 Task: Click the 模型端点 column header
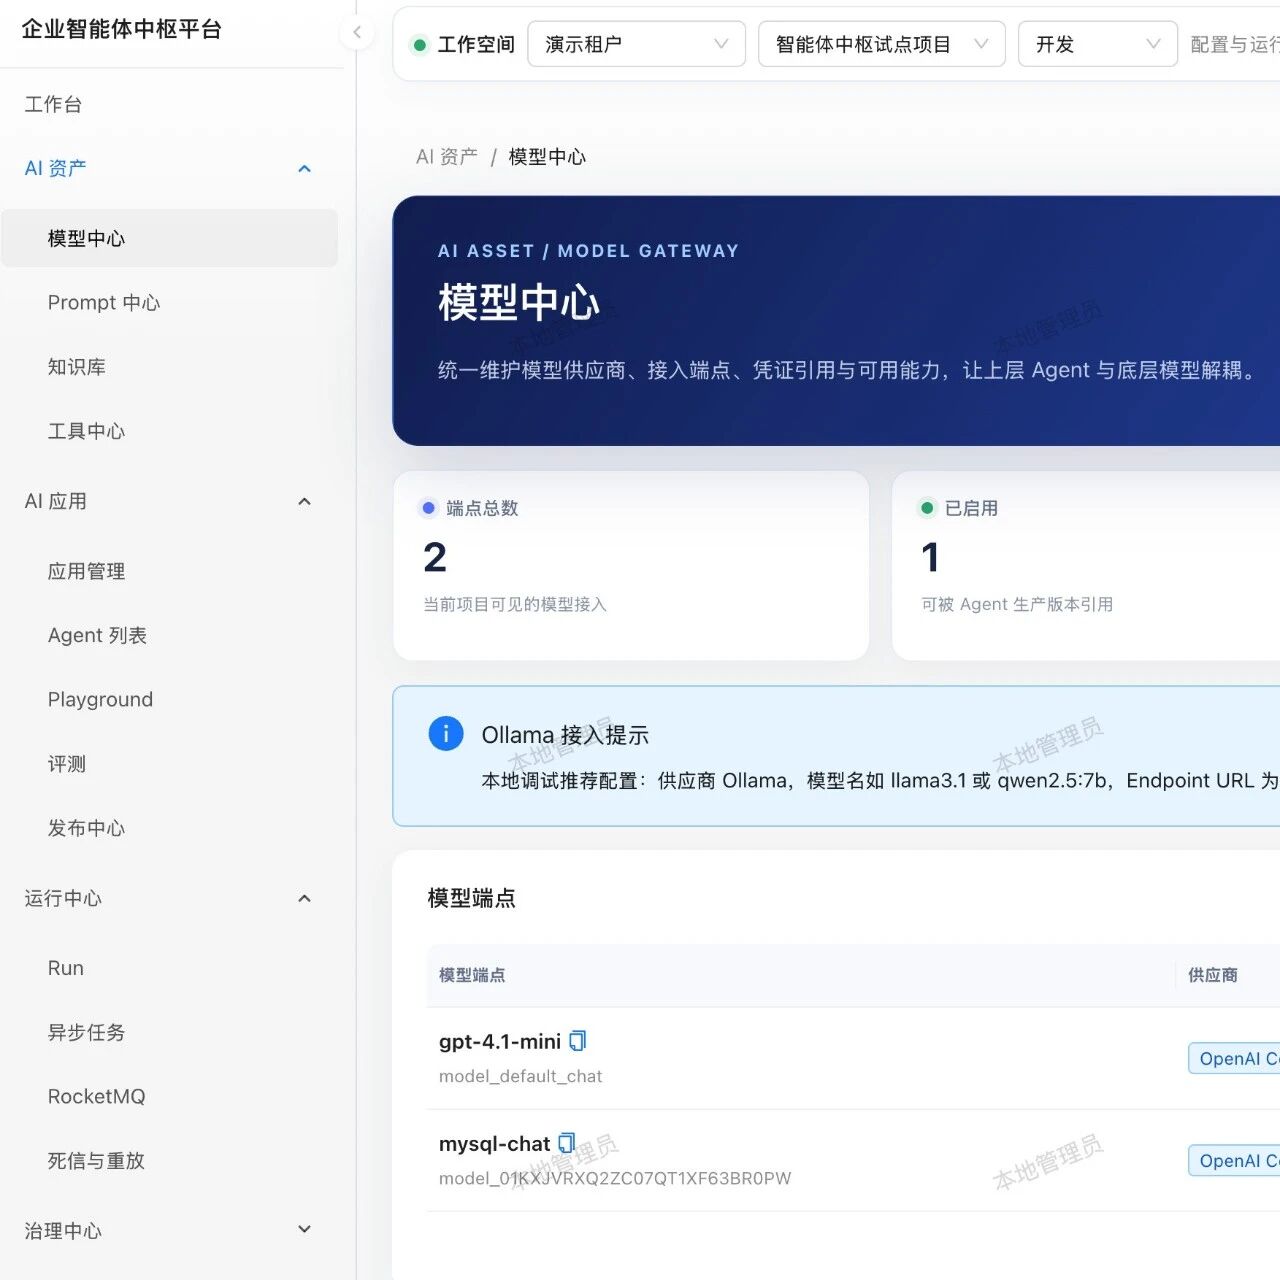click(x=472, y=975)
